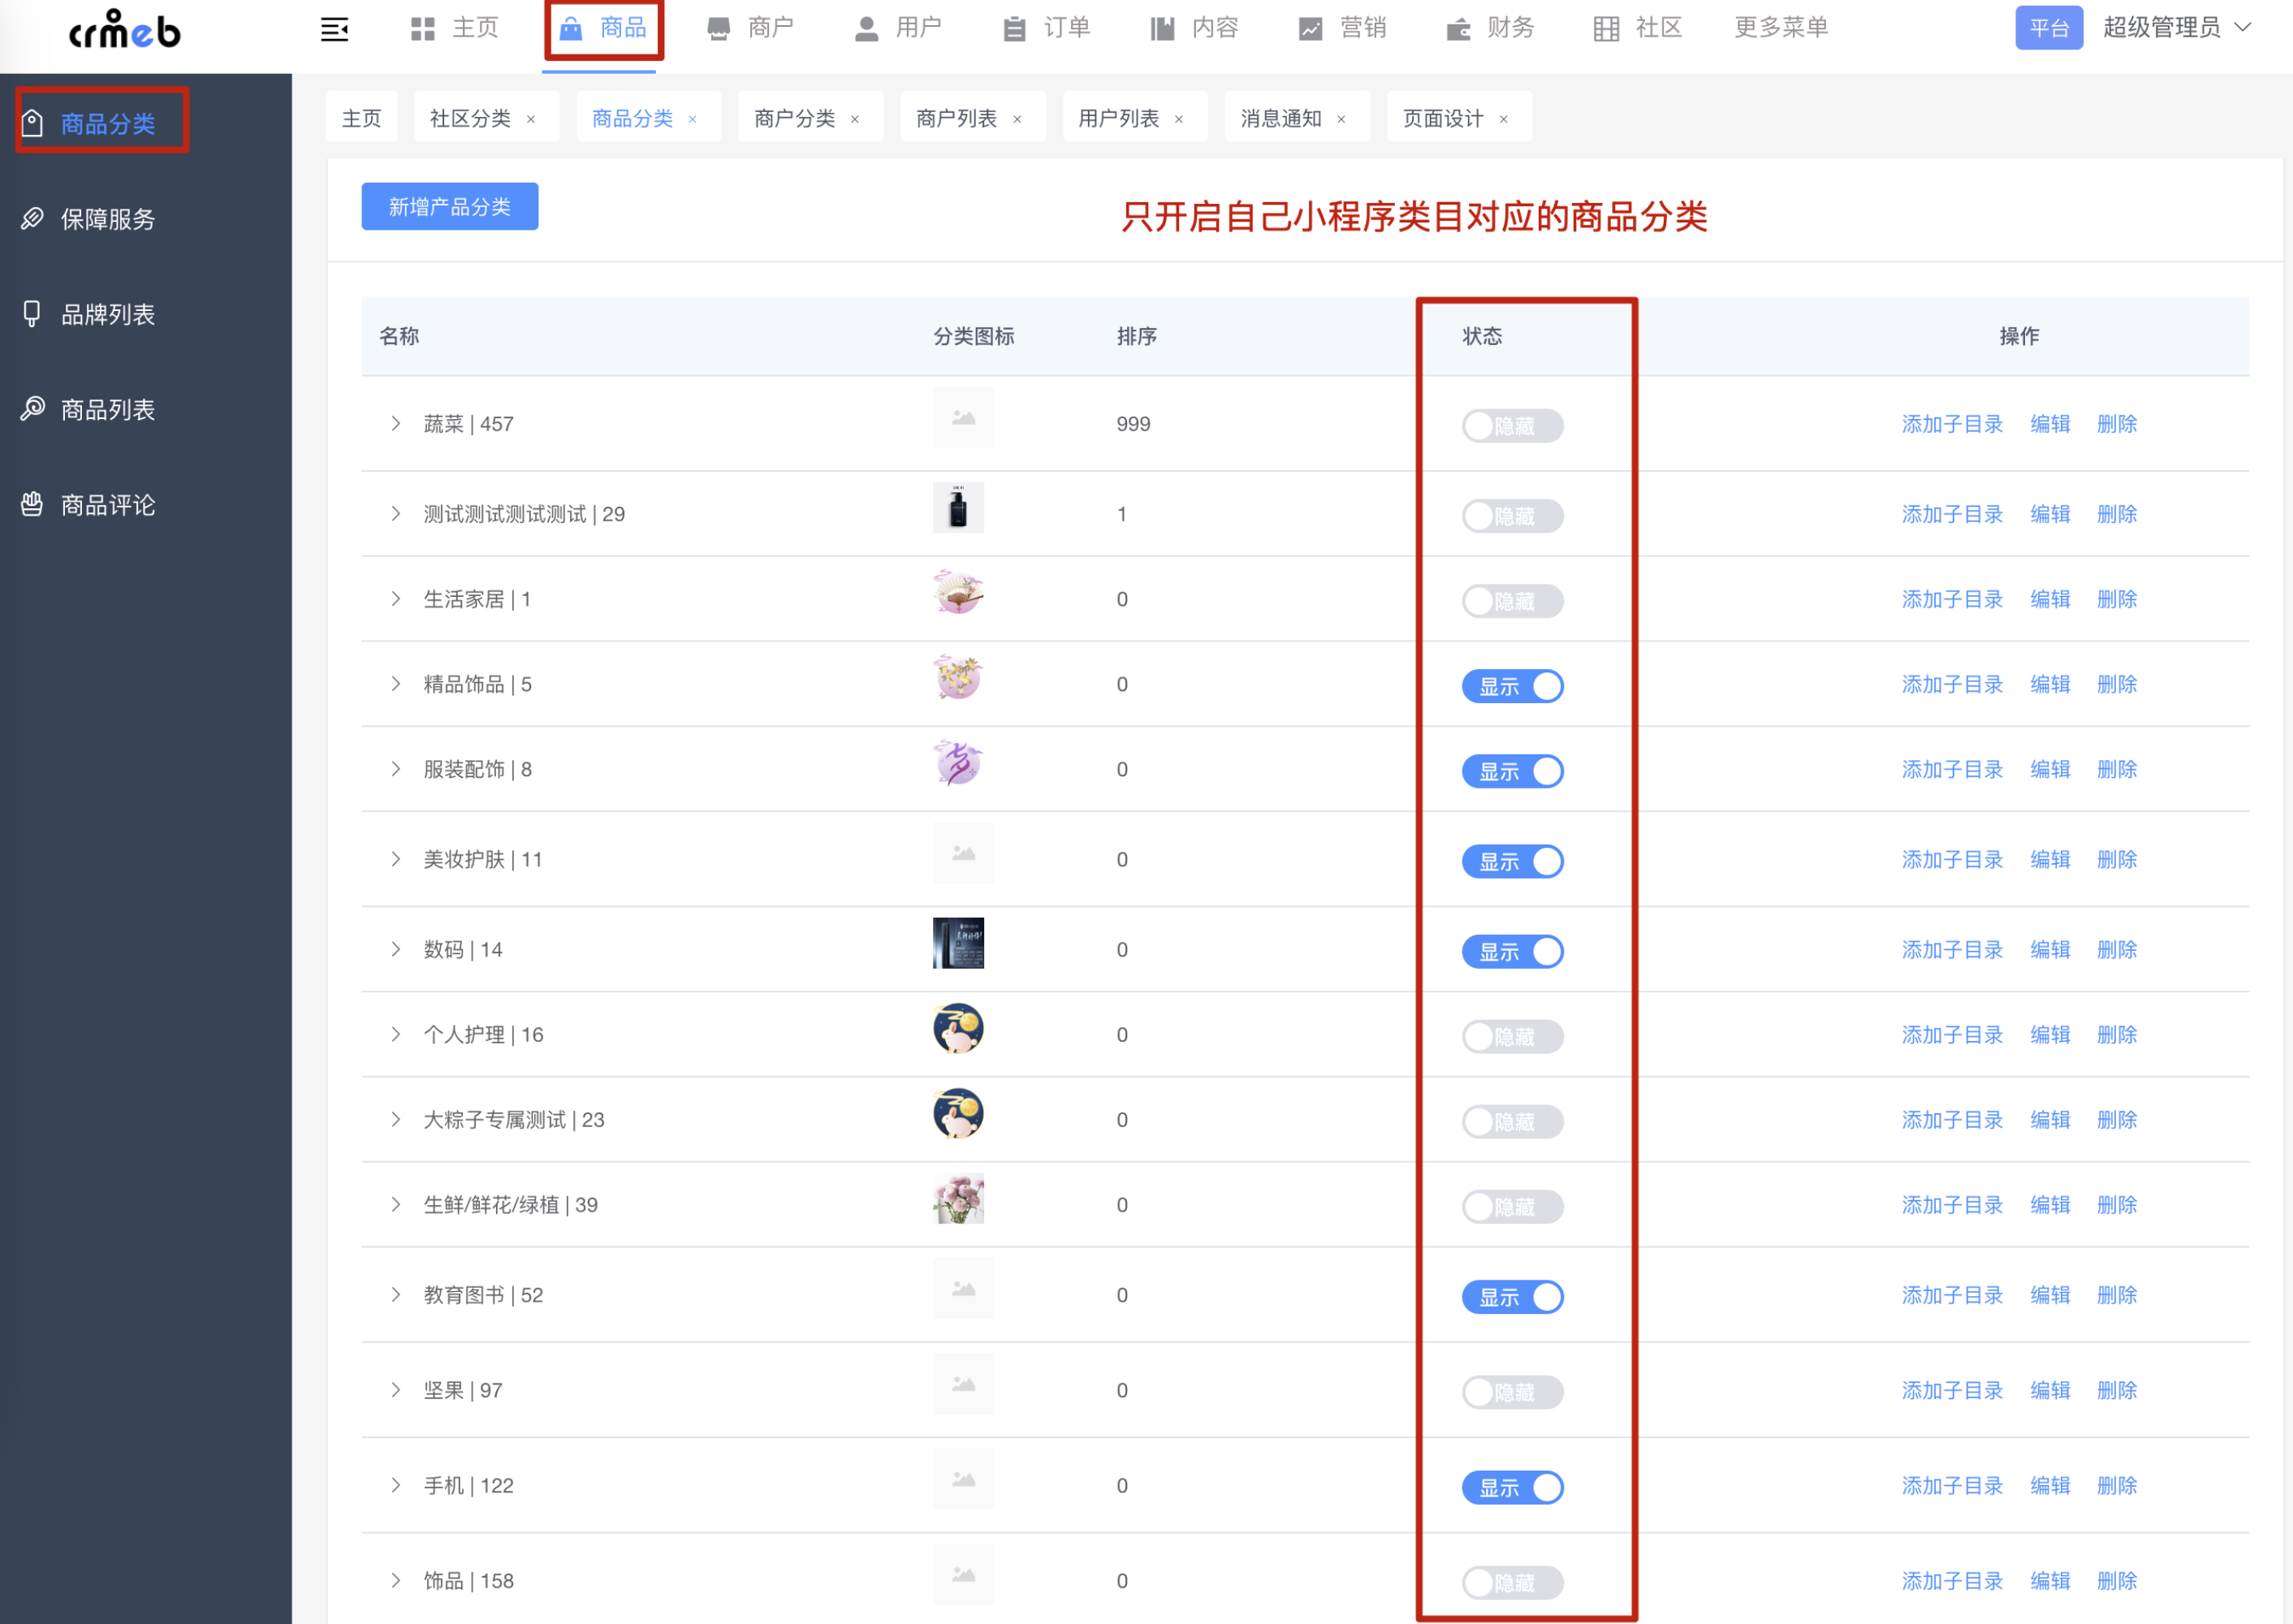Expand the 精品饰品 | 5 category
Viewport: 2293px width, 1624px height.
pos(396,684)
